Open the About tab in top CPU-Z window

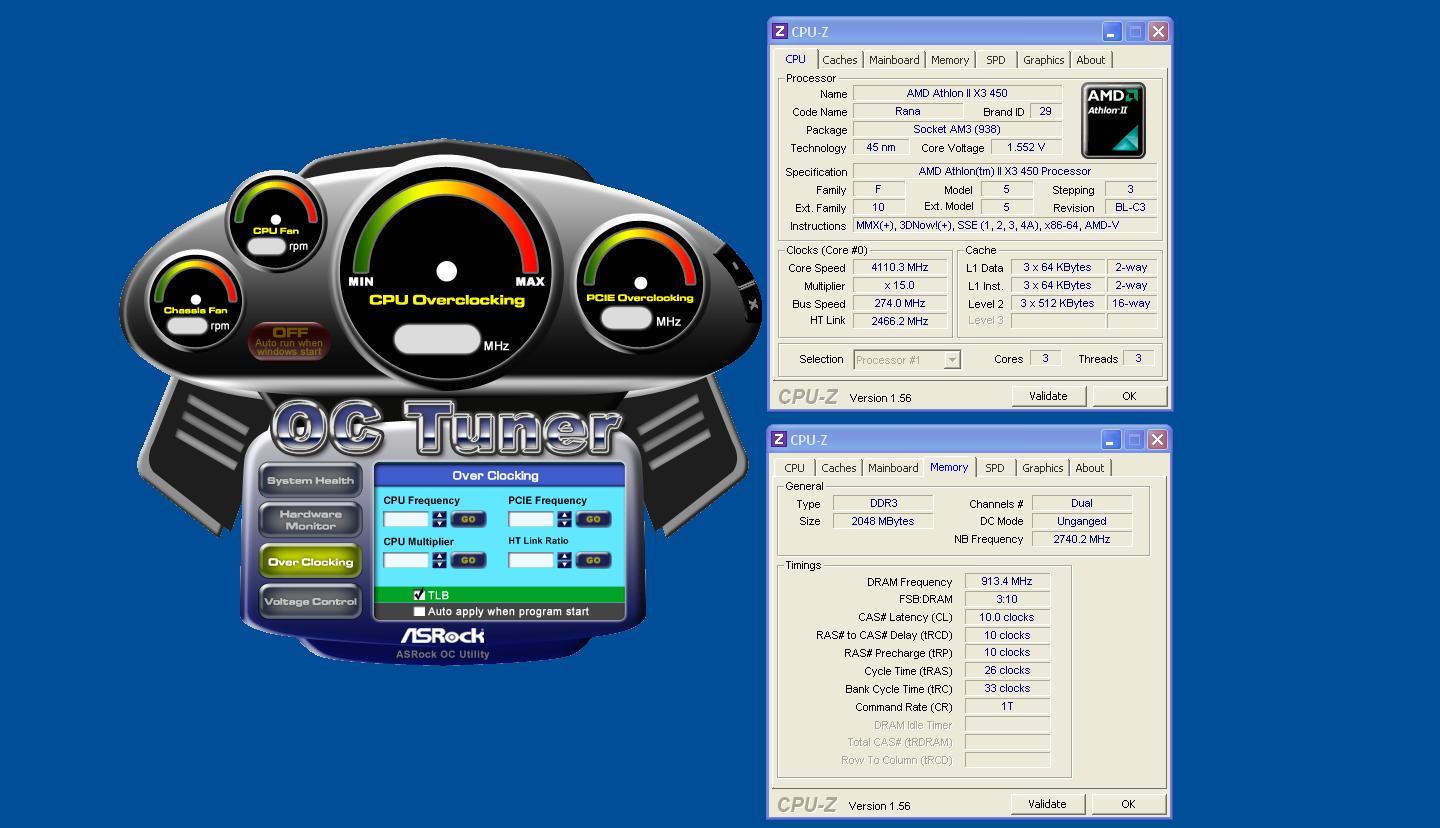pyautogui.click(x=1091, y=60)
